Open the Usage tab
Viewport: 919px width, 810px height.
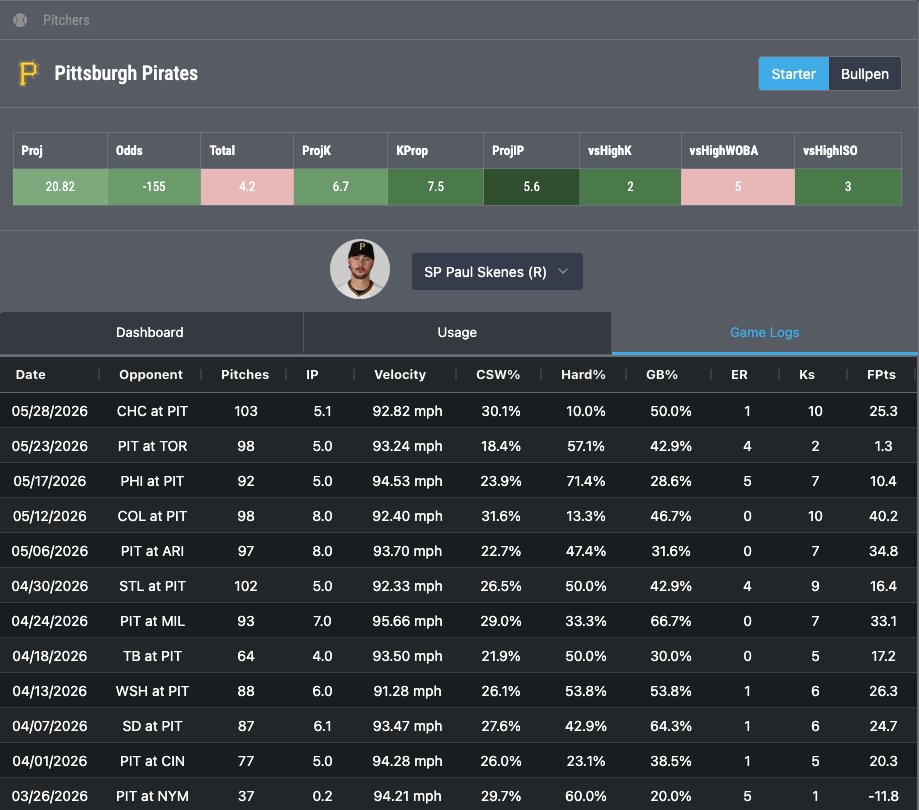coord(457,332)
